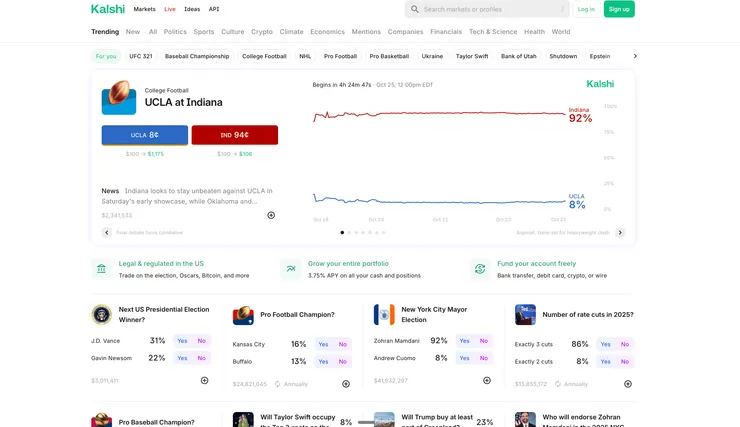Image resolution: width=740 pixels, height=427 pixels.
Task: Add Presidential Election market with plus icon
Action: [x=204, y=380]
